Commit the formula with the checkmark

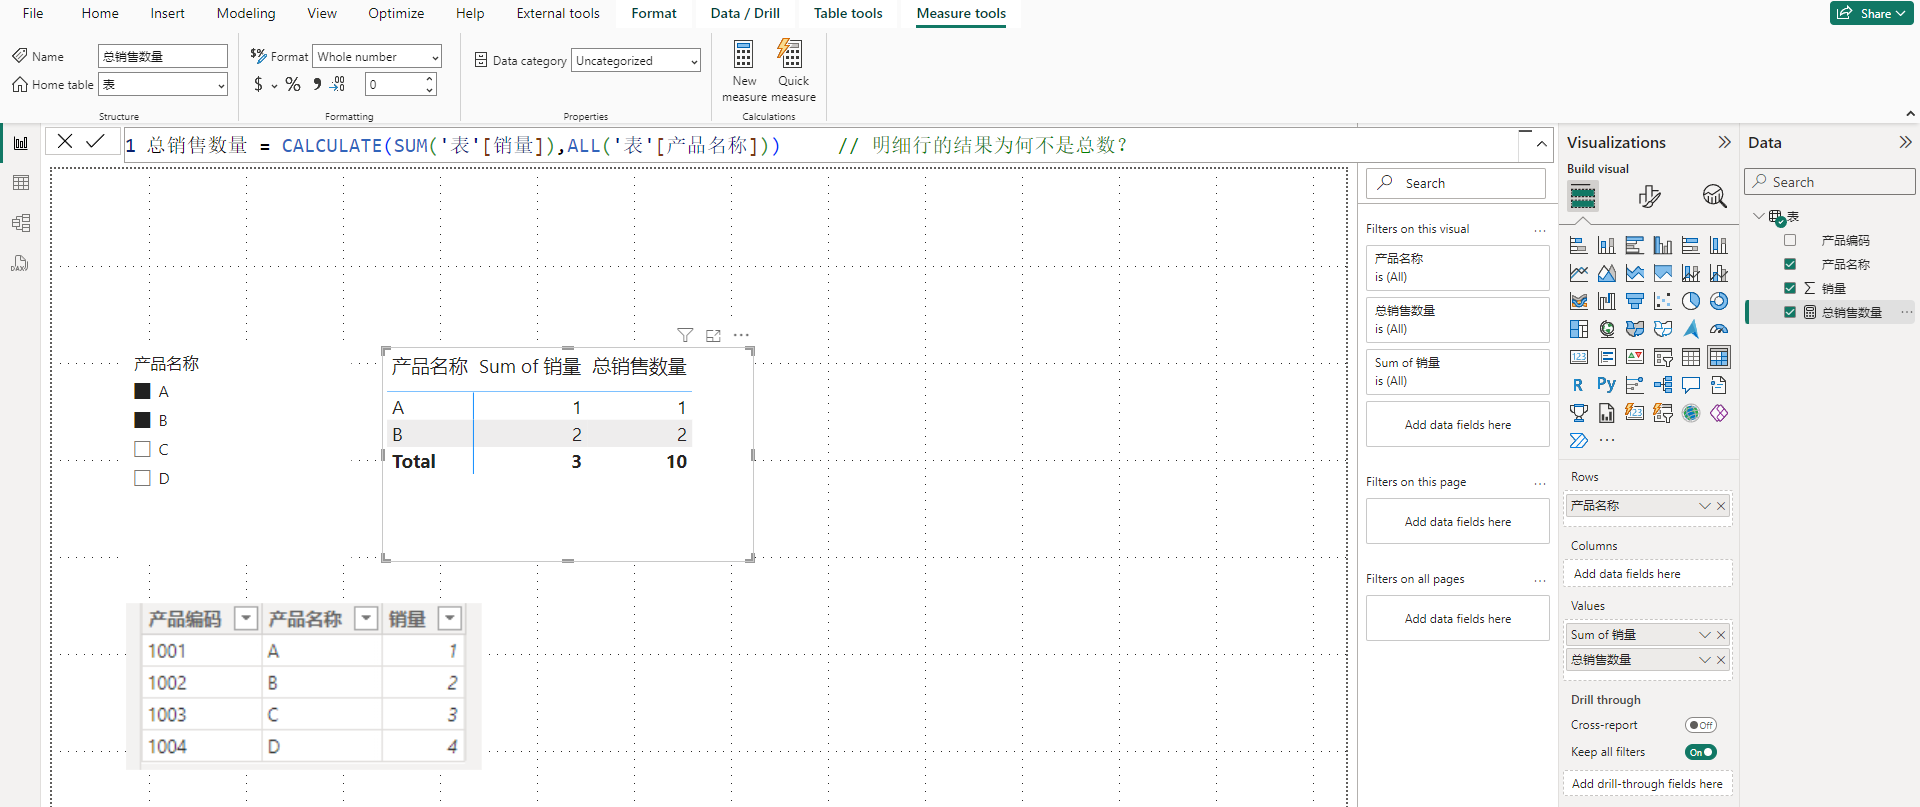click(95, 142)
